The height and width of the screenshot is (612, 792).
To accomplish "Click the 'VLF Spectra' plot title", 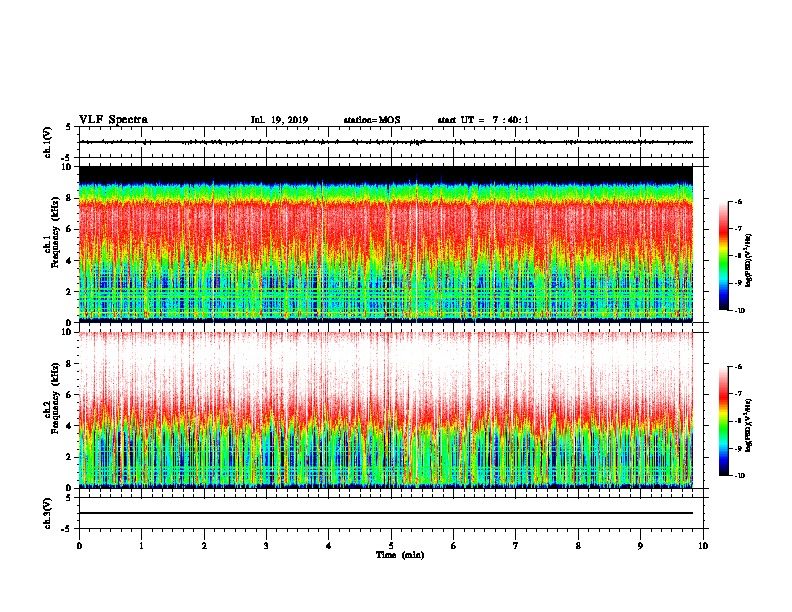I will click(113, 120).
